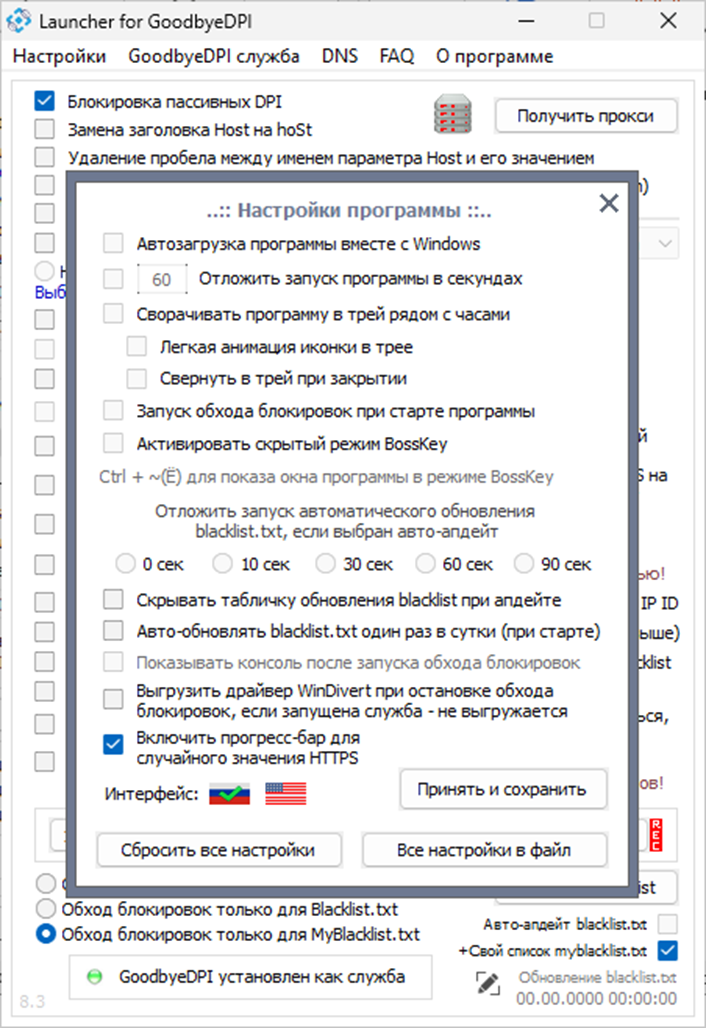Select the 10 сек radio button
Screen dimensions: 706x1028
click(223, 563)
